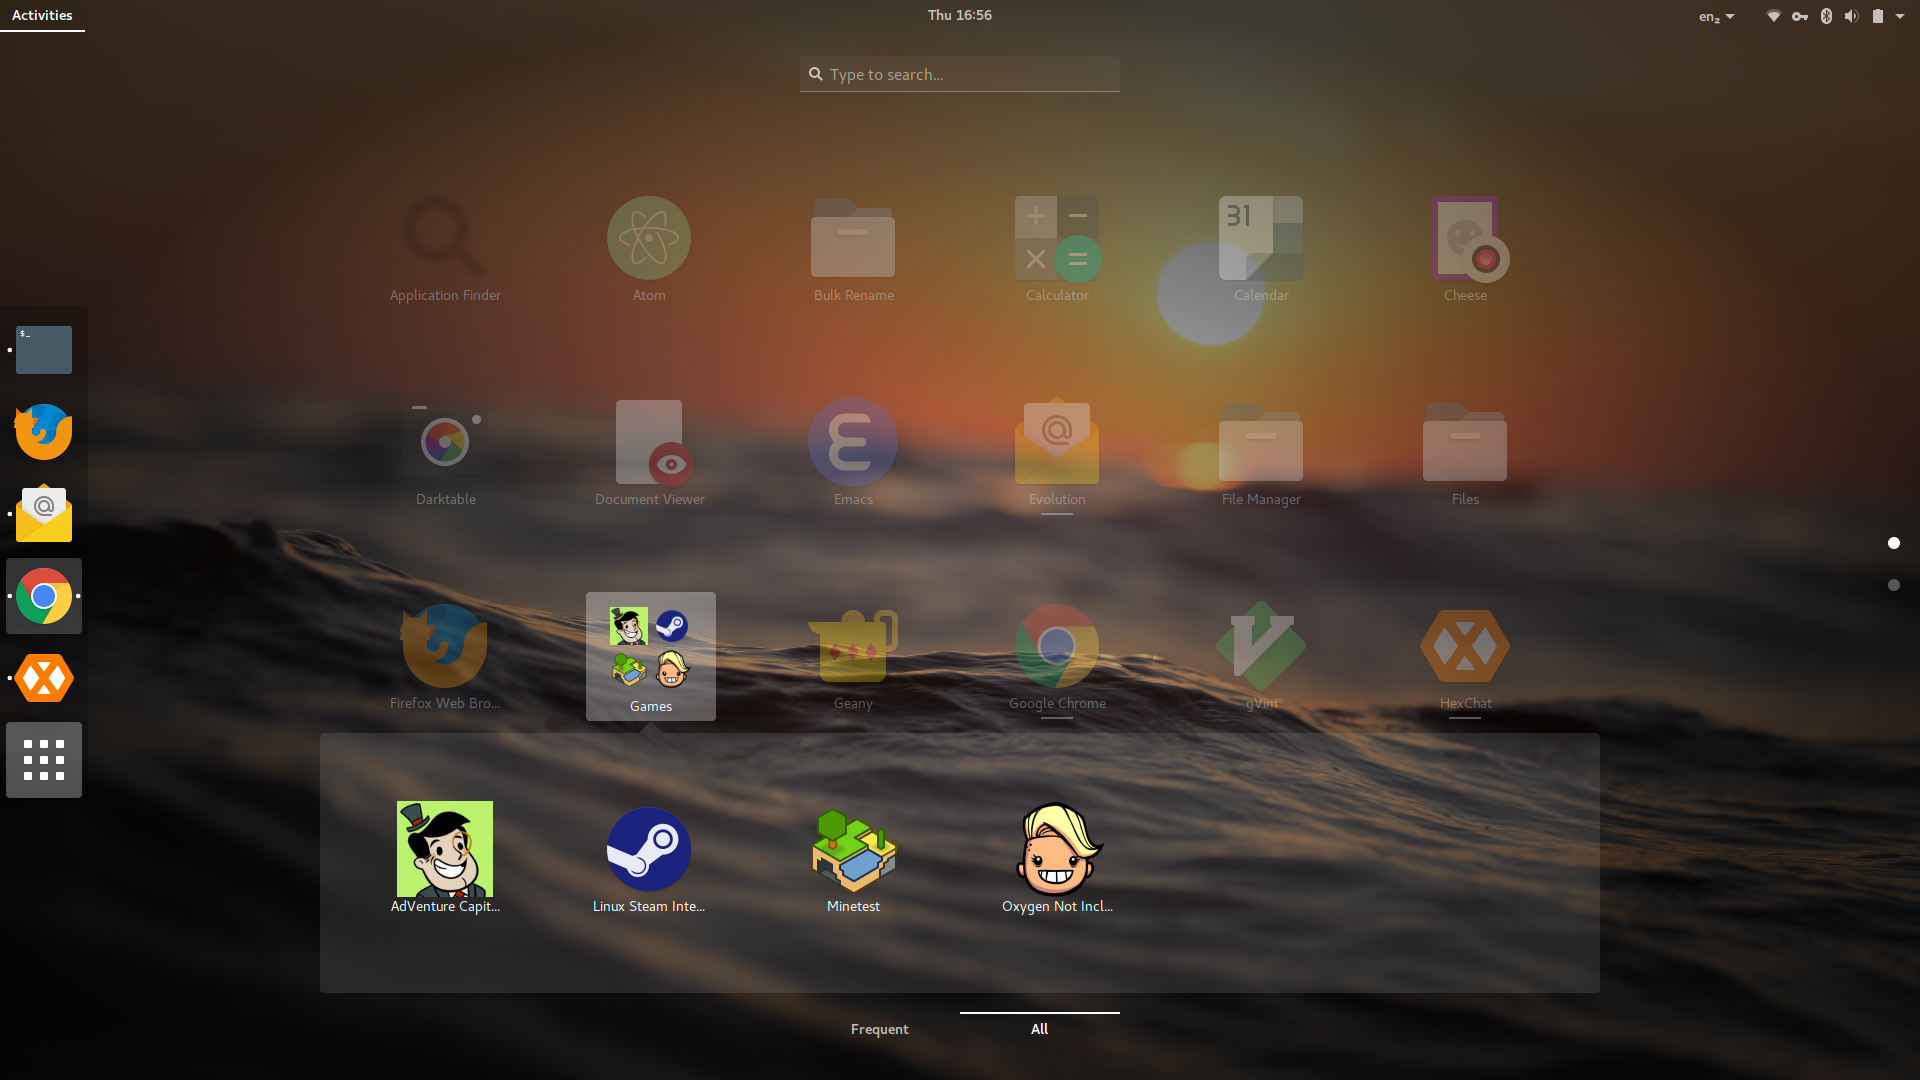This screenshot has height=1080, width=1920.
Task: Click the Activities button
Action: (42, 15)
